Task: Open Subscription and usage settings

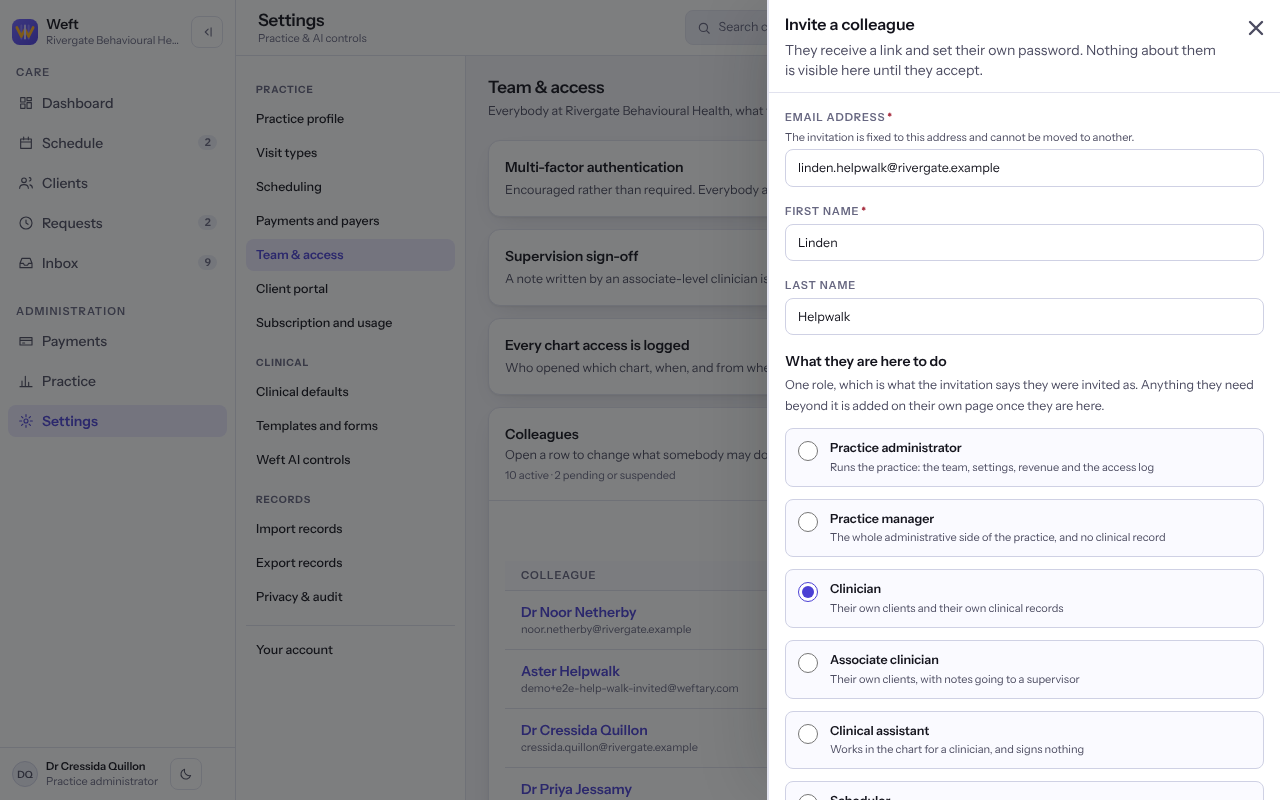Action: pyautogui.click(x=350, y=323)
